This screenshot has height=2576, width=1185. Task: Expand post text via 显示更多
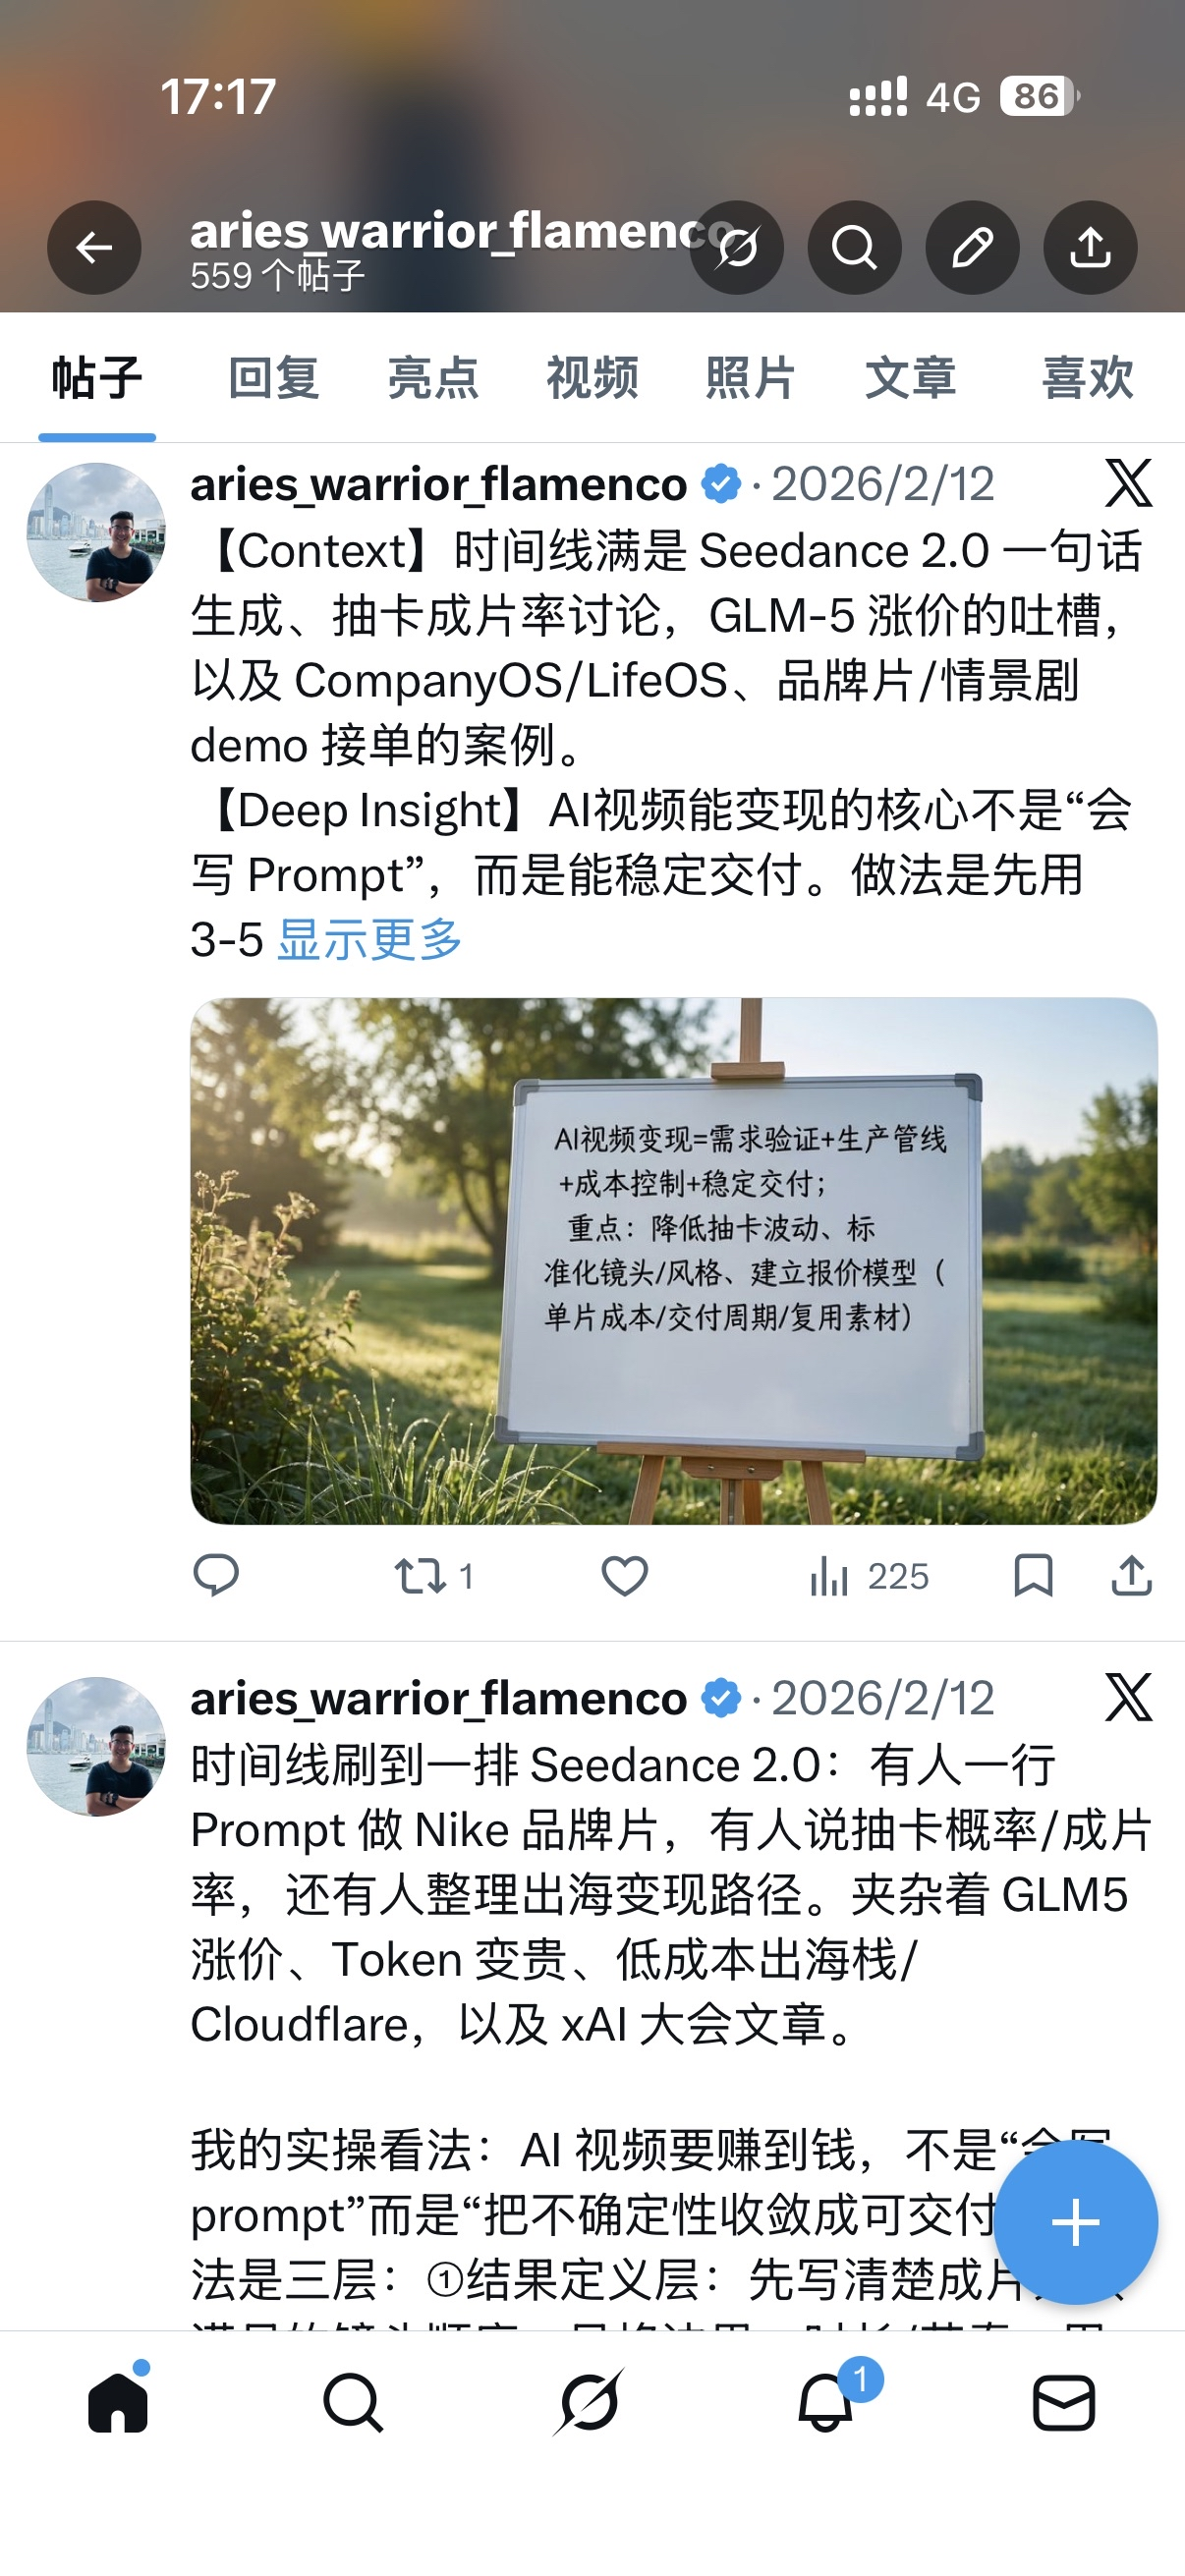pos(370,940)
